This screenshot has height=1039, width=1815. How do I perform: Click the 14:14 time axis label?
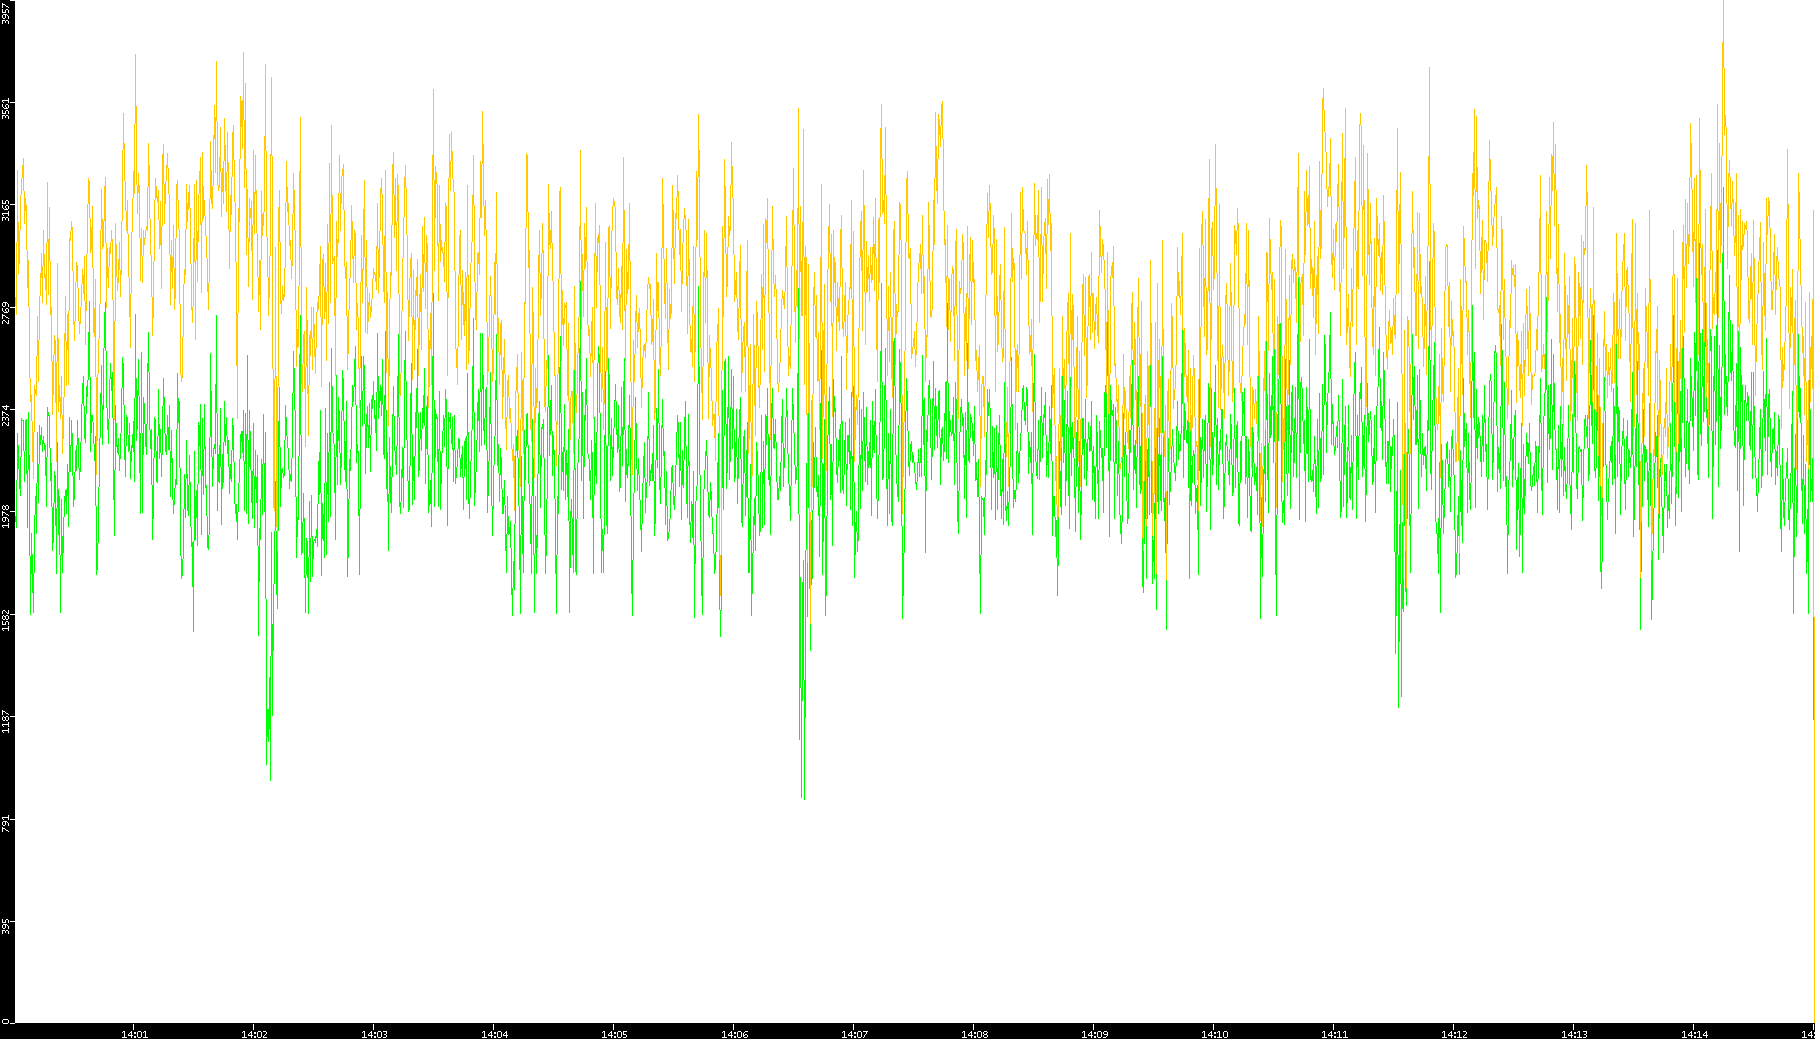pos(1694,1033)
